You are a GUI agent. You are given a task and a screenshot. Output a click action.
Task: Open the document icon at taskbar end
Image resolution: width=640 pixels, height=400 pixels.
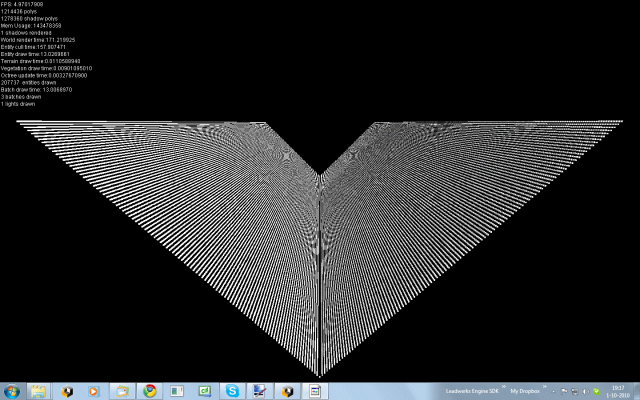(314, 390)
